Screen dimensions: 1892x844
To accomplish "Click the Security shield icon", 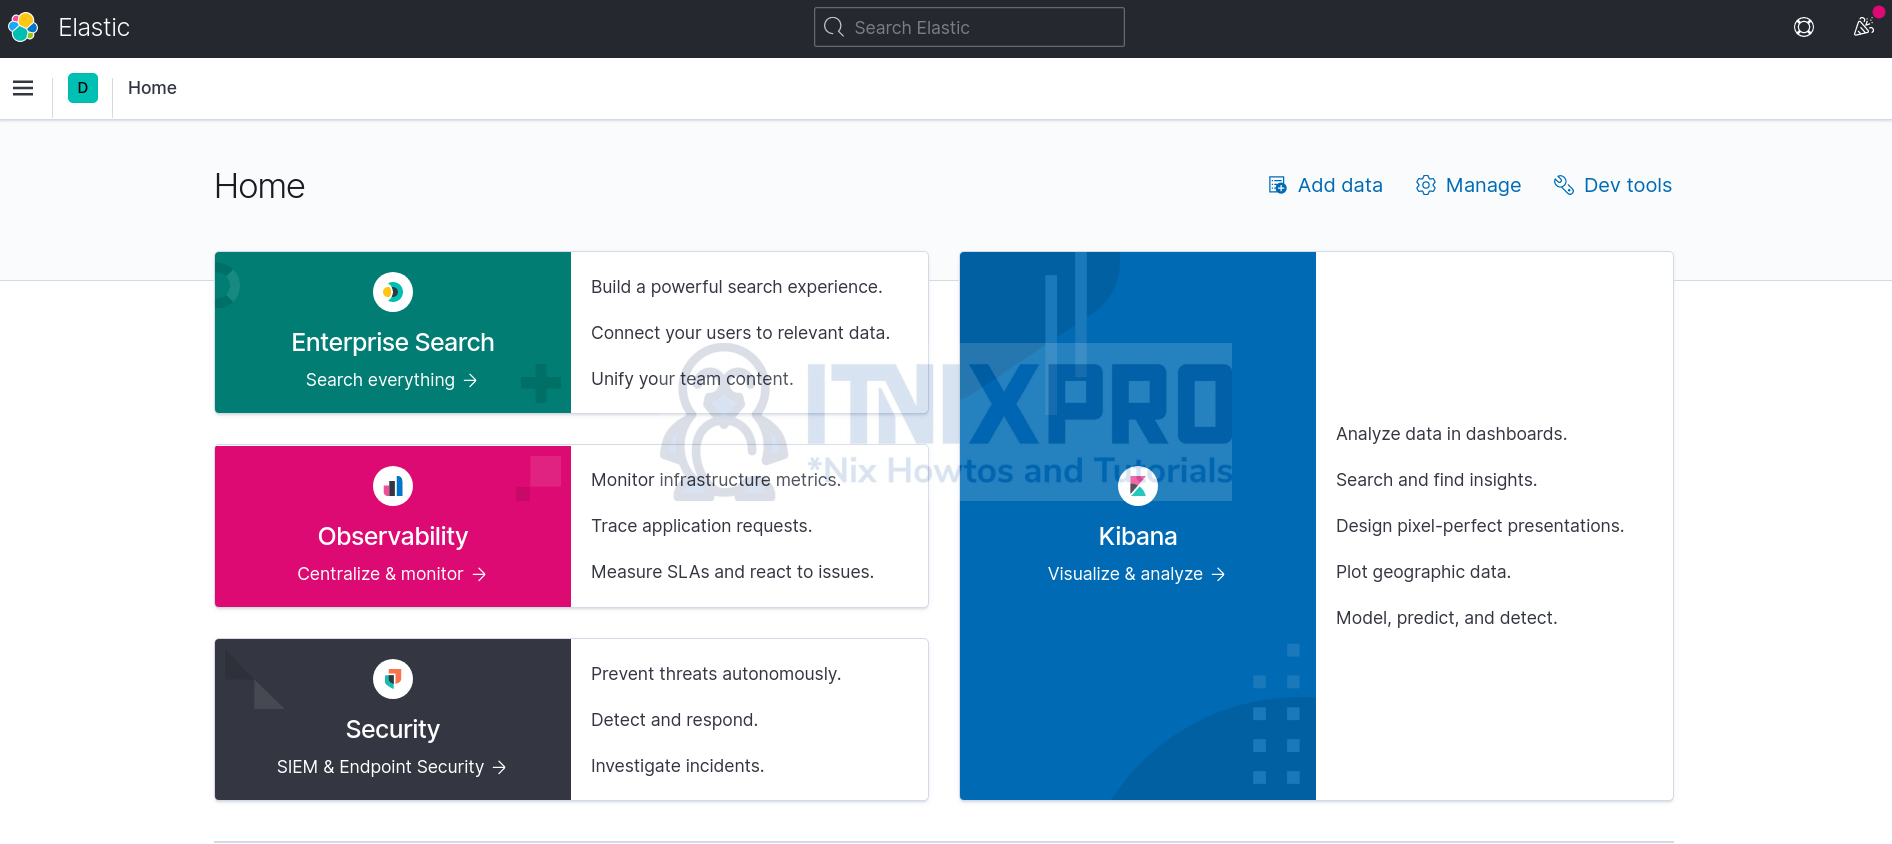I will 393,679.
